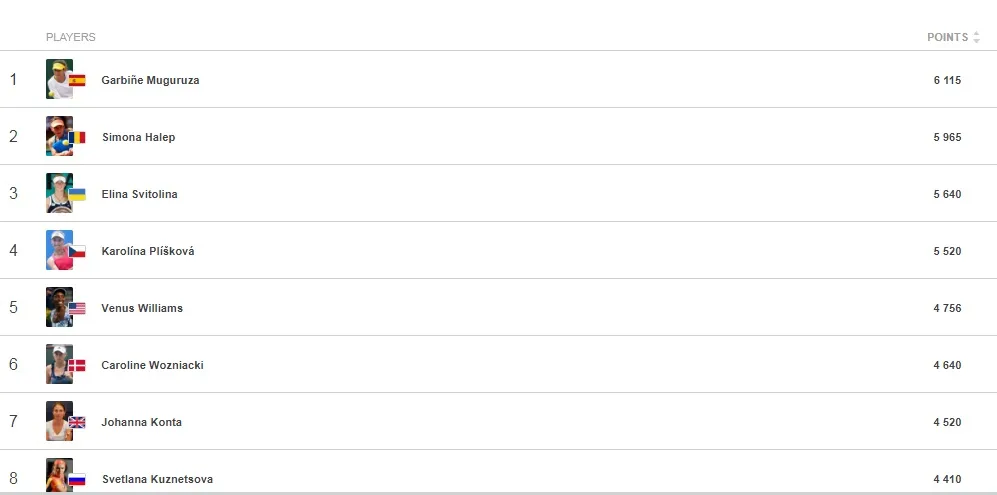The height and width of the screenshot is (495, 997).
Task: Click the Spain flag icon beside Muguruza
Action: pyautogui.click(x=77, y=80)
